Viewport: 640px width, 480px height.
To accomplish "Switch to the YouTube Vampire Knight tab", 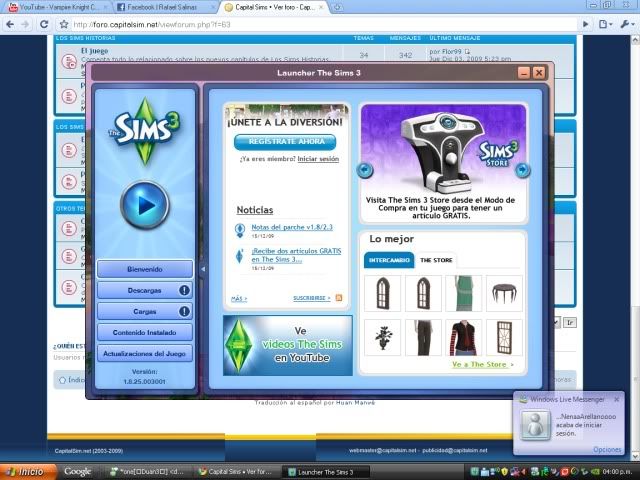I will pyautogui.click(x=58, y=7).
